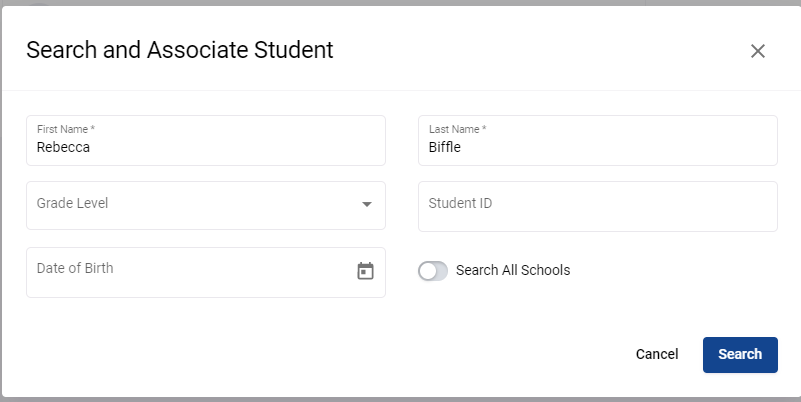The width and height of the screenshot is (801, 402).
Task: Click into the Date of Birth field
Action: click(x=206, y=272)
